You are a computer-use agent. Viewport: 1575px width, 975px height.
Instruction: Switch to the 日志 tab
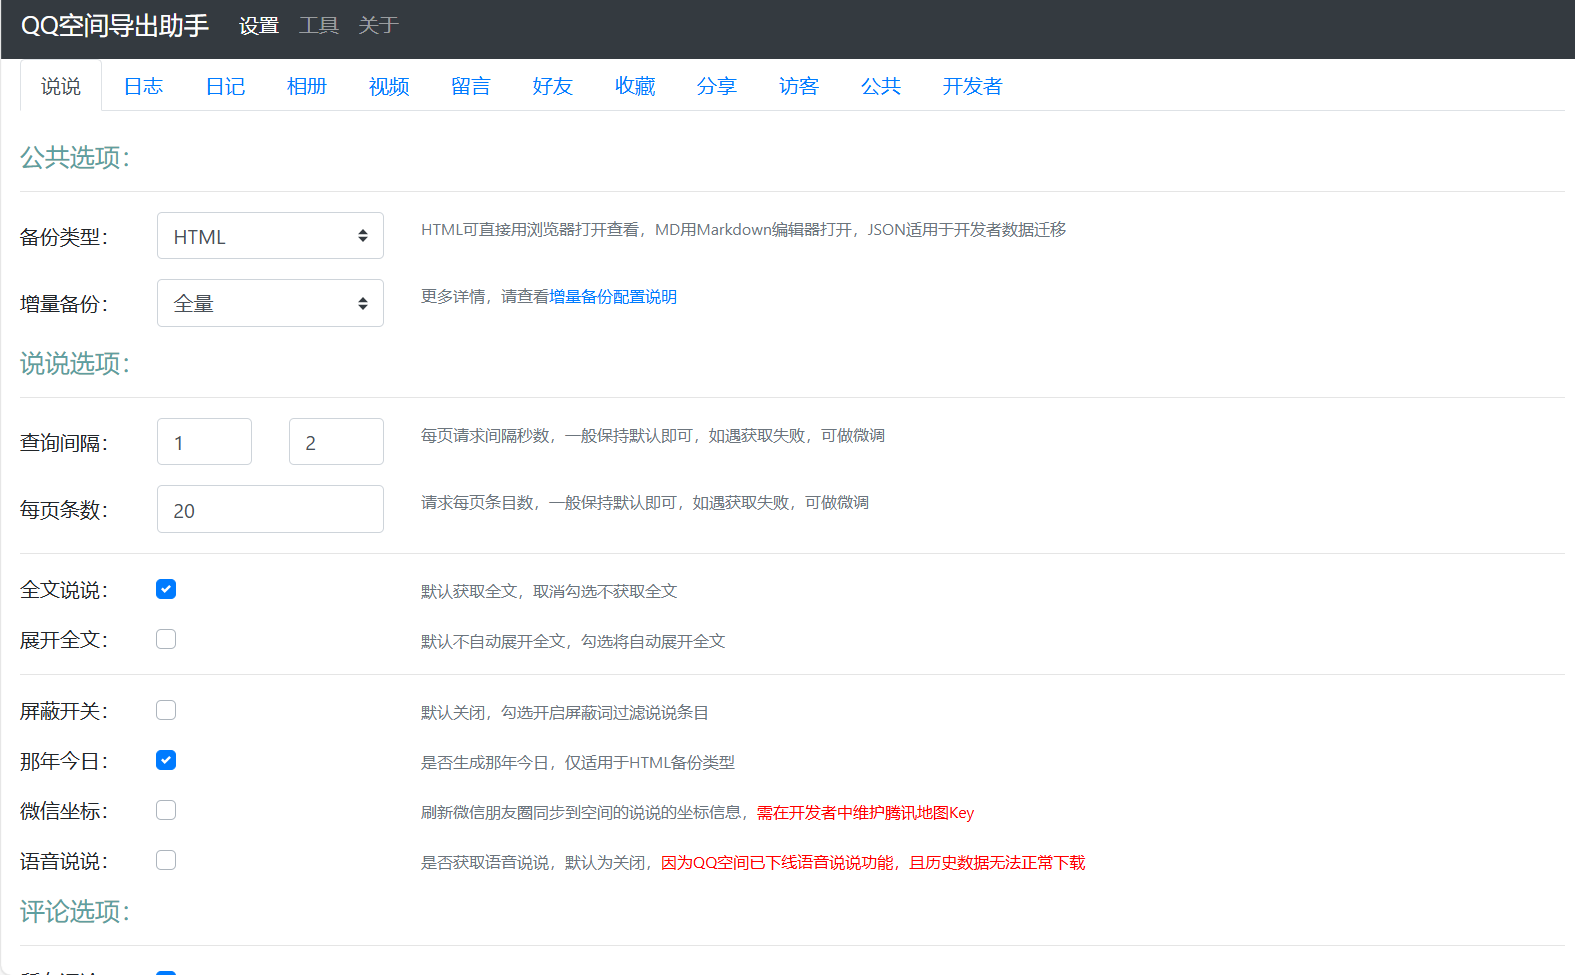coord(143,86)
